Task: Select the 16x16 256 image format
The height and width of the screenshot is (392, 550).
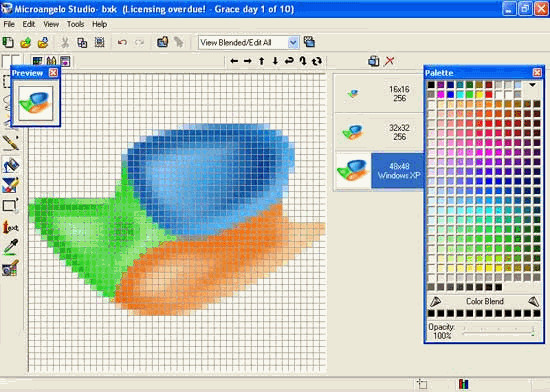Action: 378,93
